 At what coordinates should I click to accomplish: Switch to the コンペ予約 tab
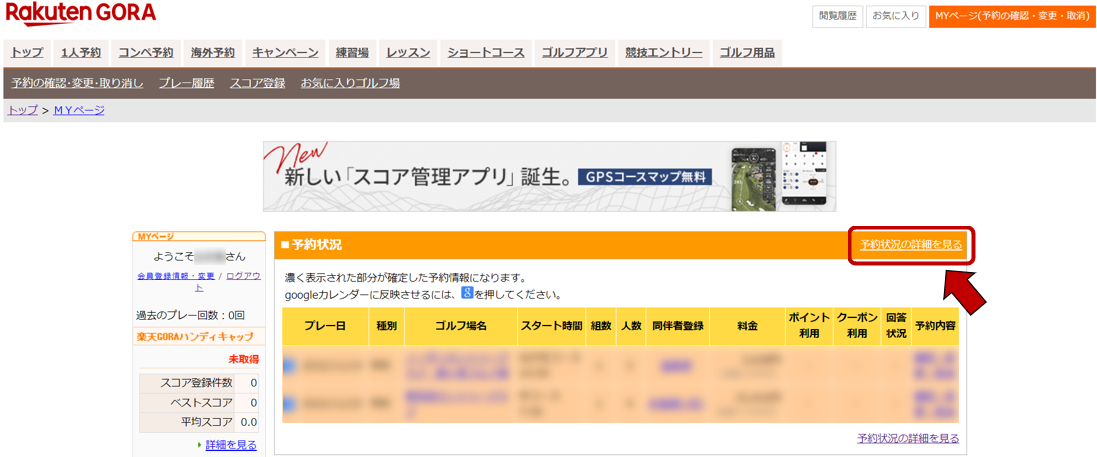(145, 53)
